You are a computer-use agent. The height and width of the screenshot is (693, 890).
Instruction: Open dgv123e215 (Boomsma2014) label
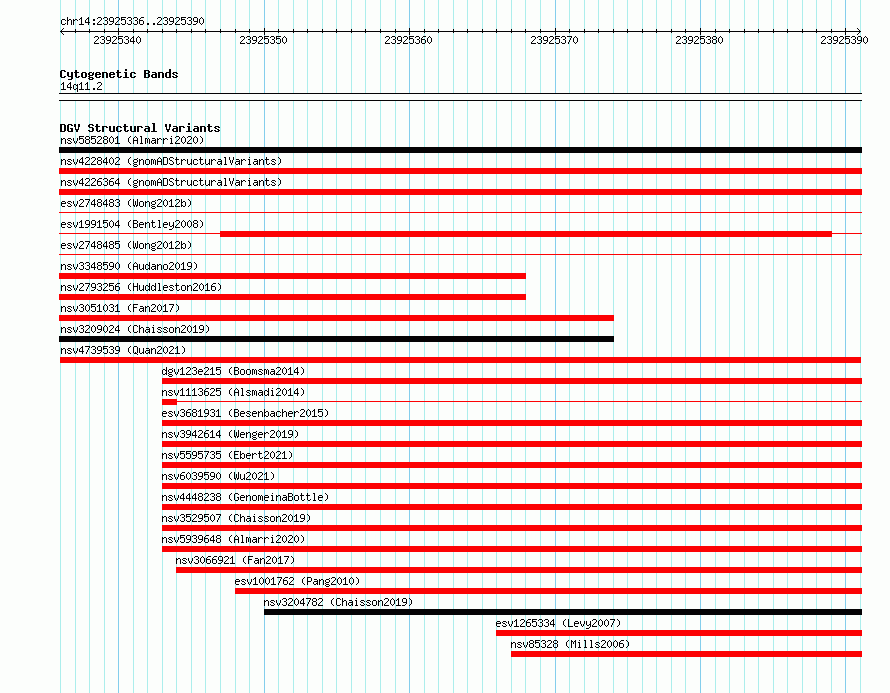[x=233, y=371]
